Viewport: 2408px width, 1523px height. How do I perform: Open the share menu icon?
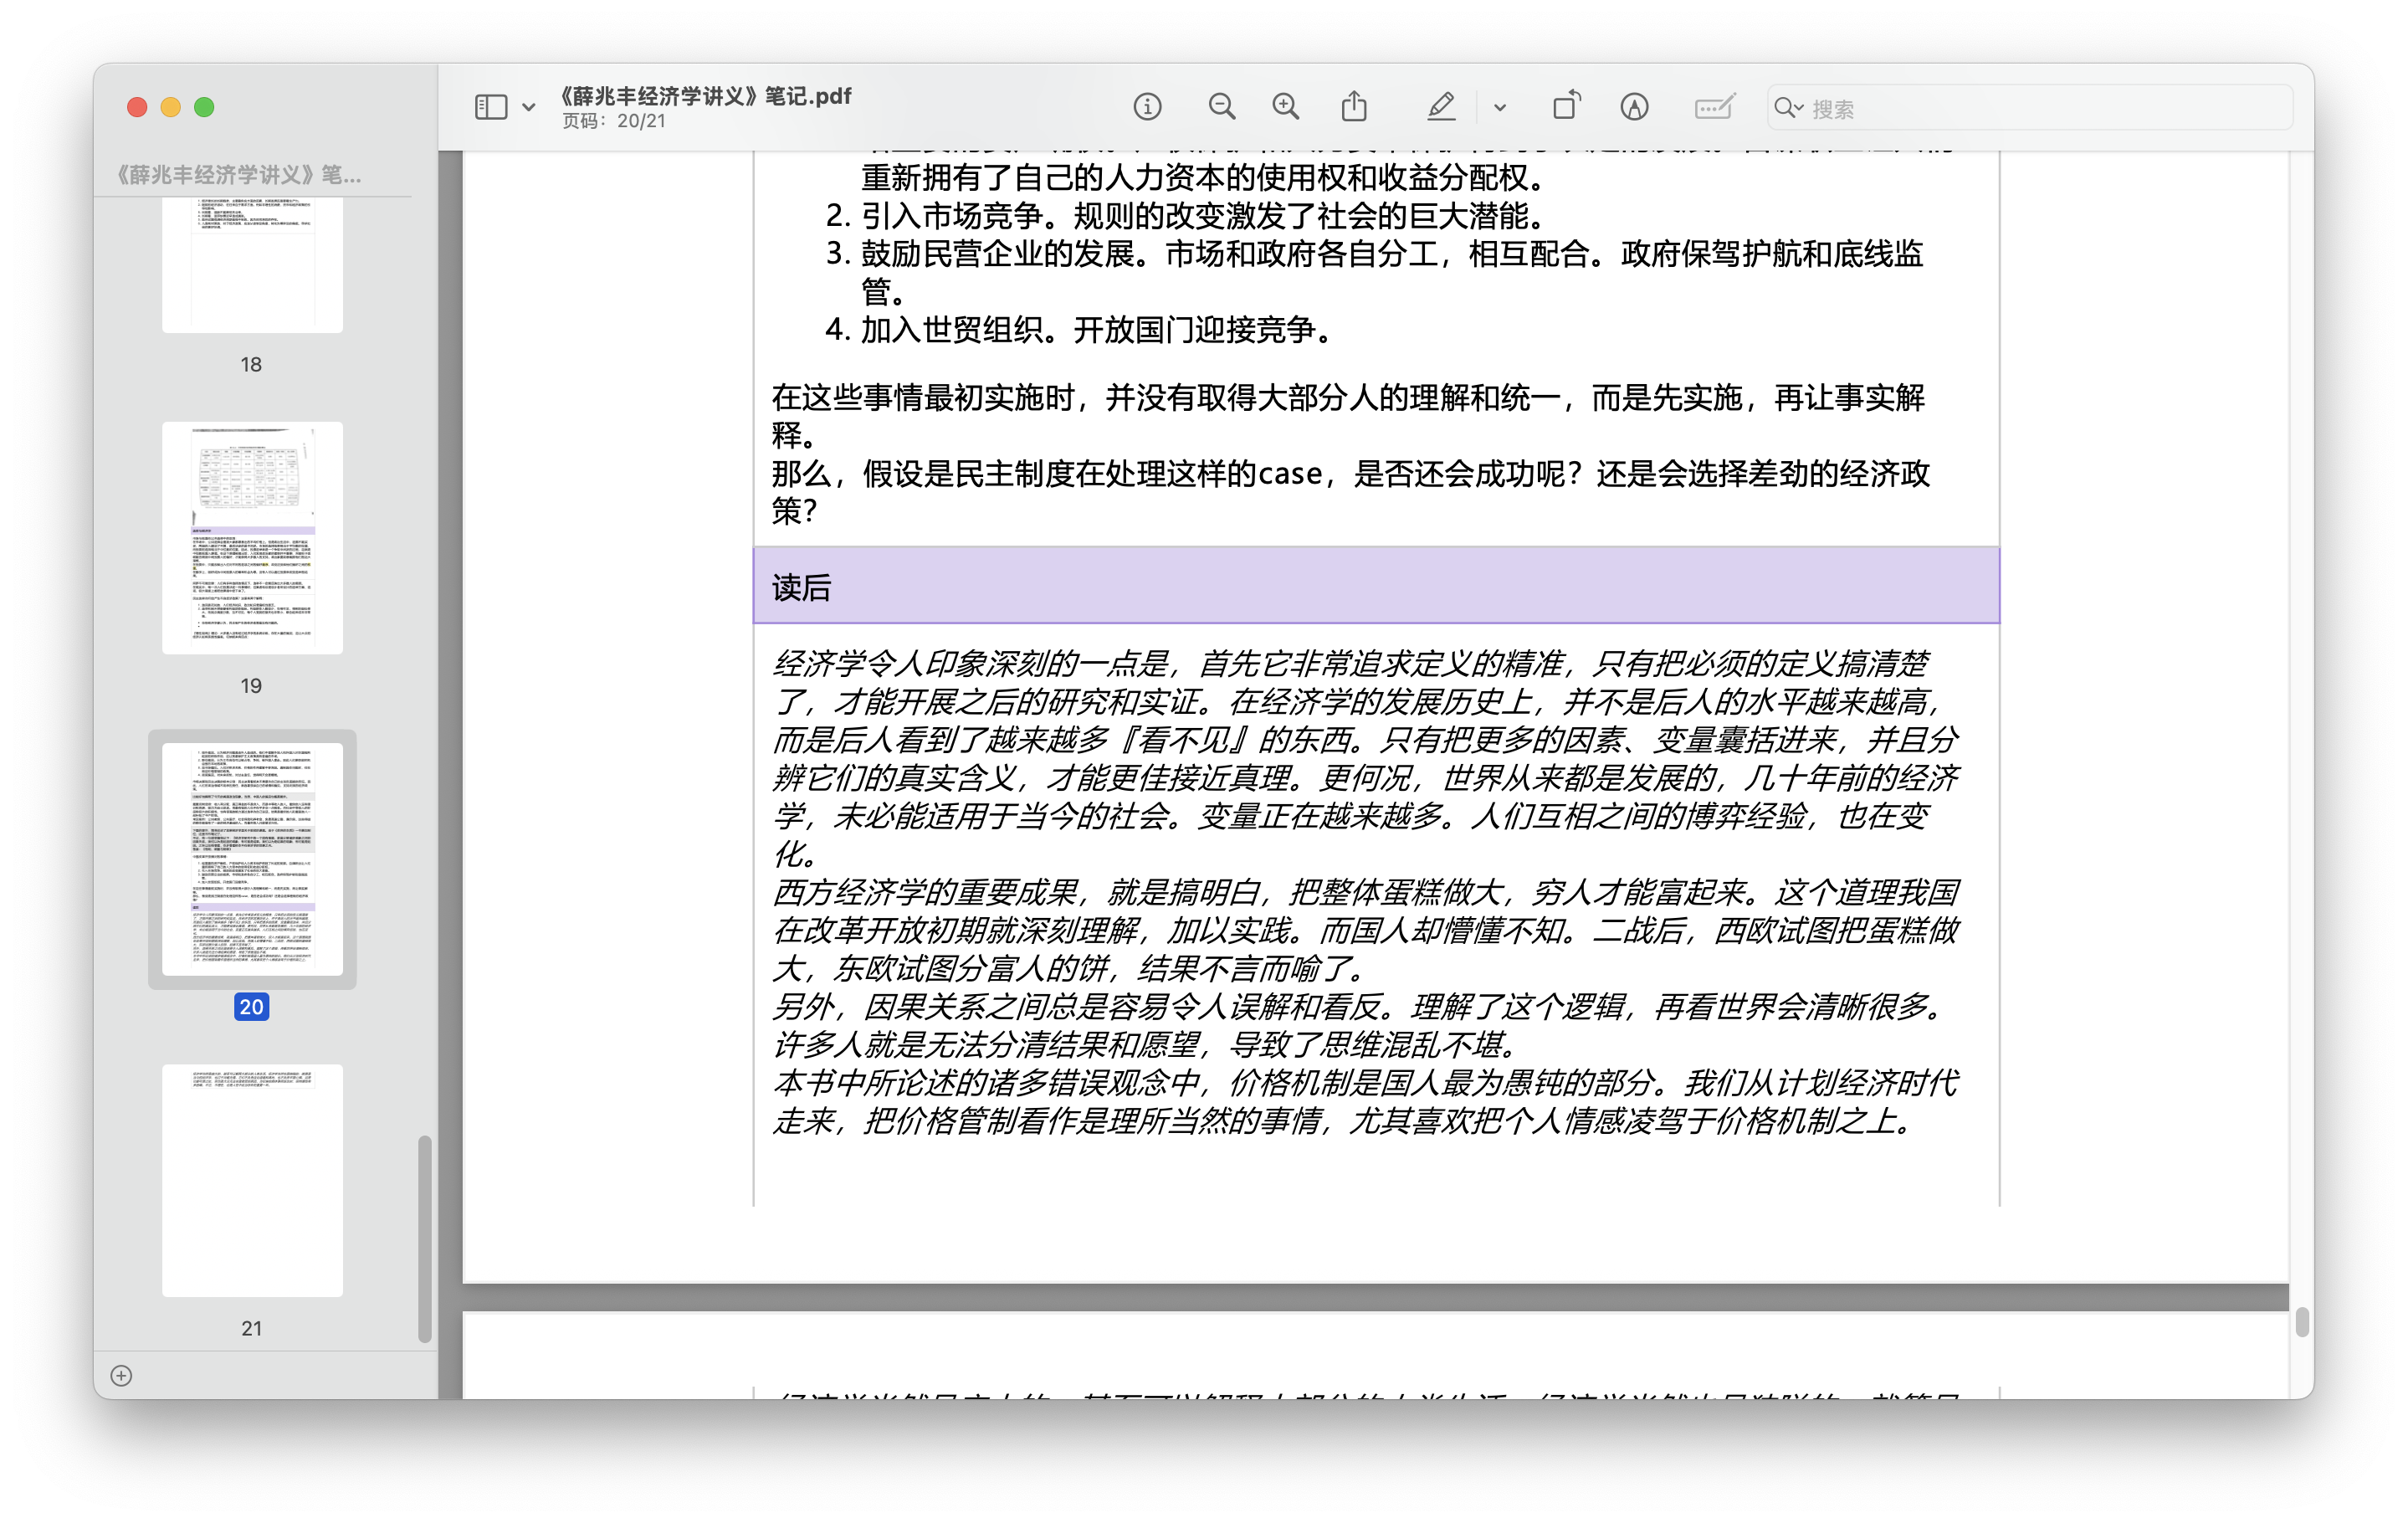click(1354, 107)
